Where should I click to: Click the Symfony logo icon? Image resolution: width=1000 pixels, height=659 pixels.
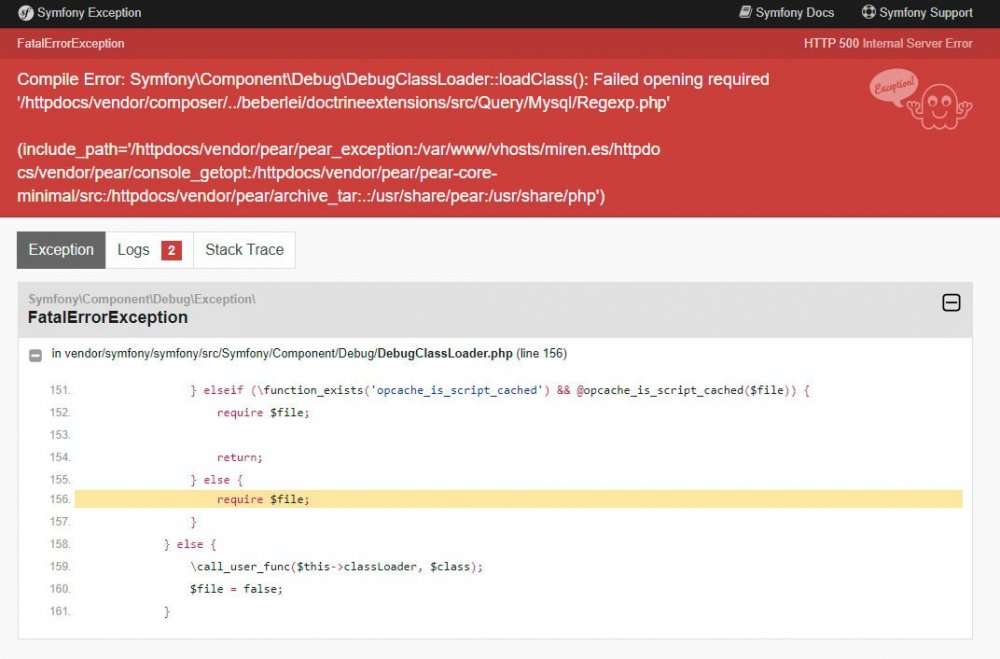[x=26, y=13]
